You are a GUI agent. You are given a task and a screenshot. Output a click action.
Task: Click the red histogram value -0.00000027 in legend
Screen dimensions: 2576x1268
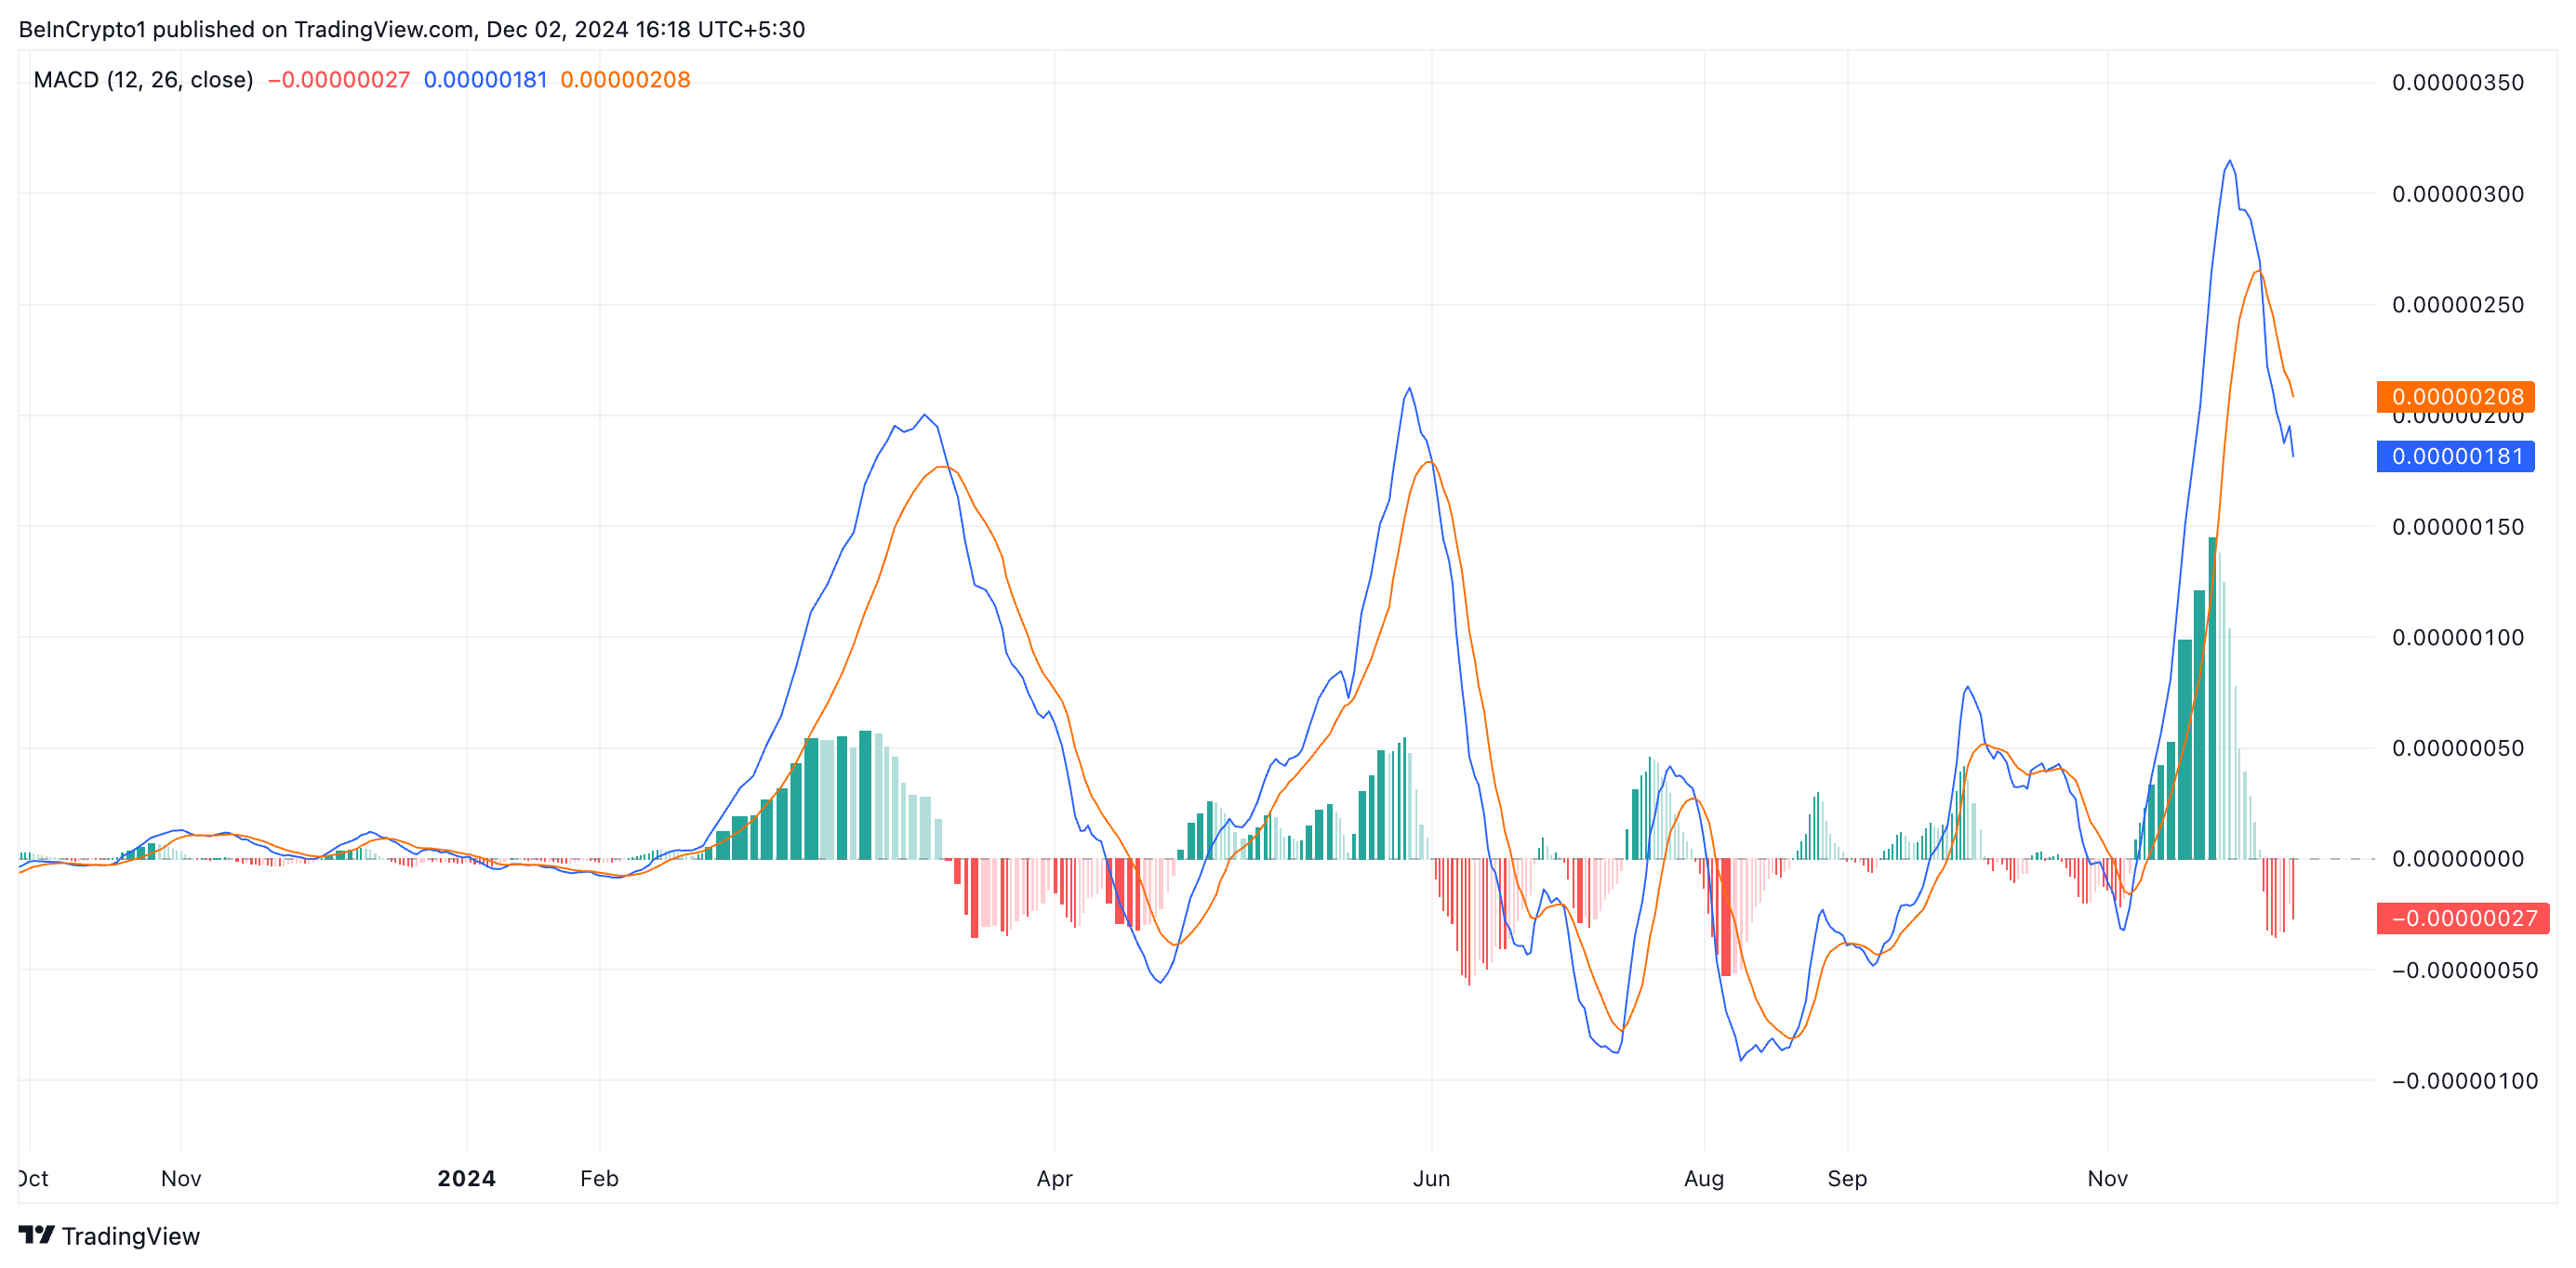click(x=339, y=80)
